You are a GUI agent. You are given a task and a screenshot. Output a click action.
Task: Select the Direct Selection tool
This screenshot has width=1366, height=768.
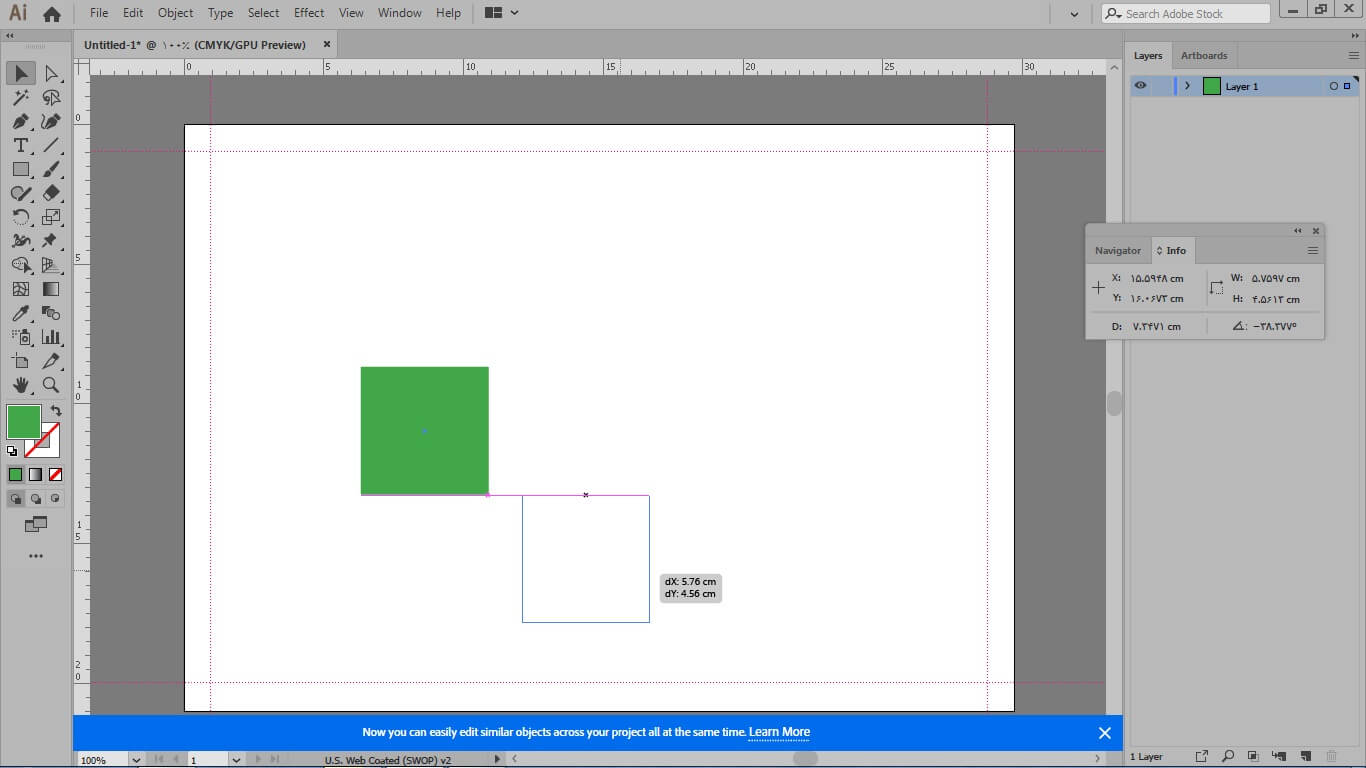(51, 73)
